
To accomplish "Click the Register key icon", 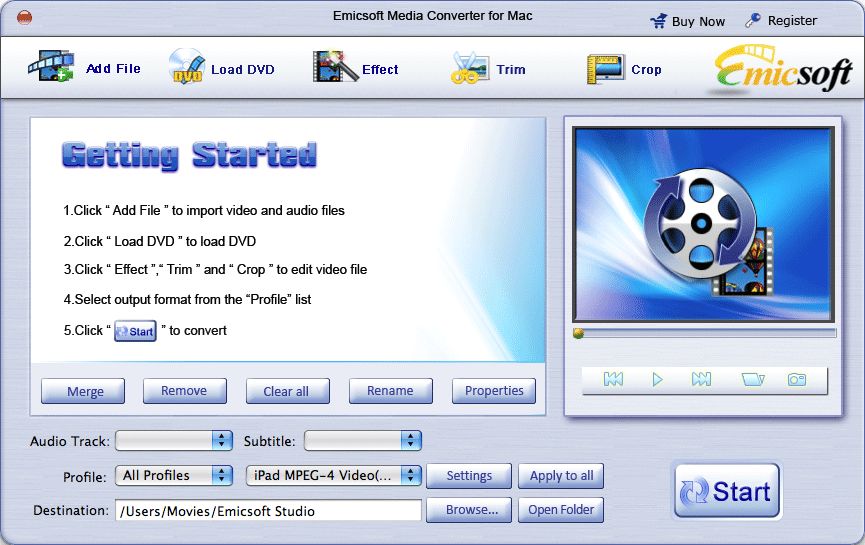I will pos(753,20).
